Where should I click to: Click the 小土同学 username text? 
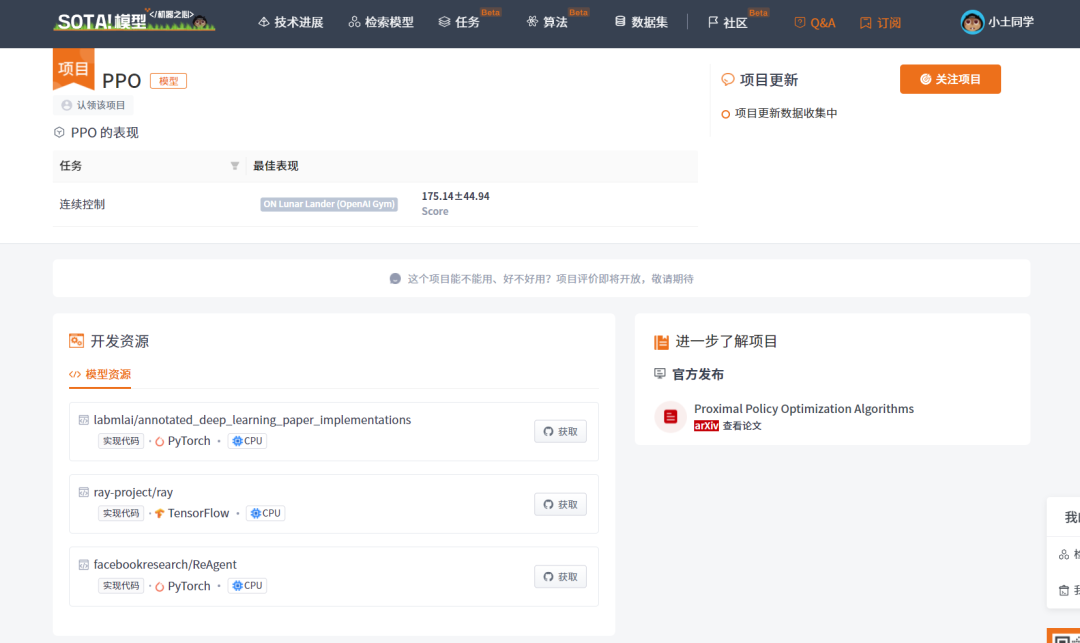tap(1010, 22)
